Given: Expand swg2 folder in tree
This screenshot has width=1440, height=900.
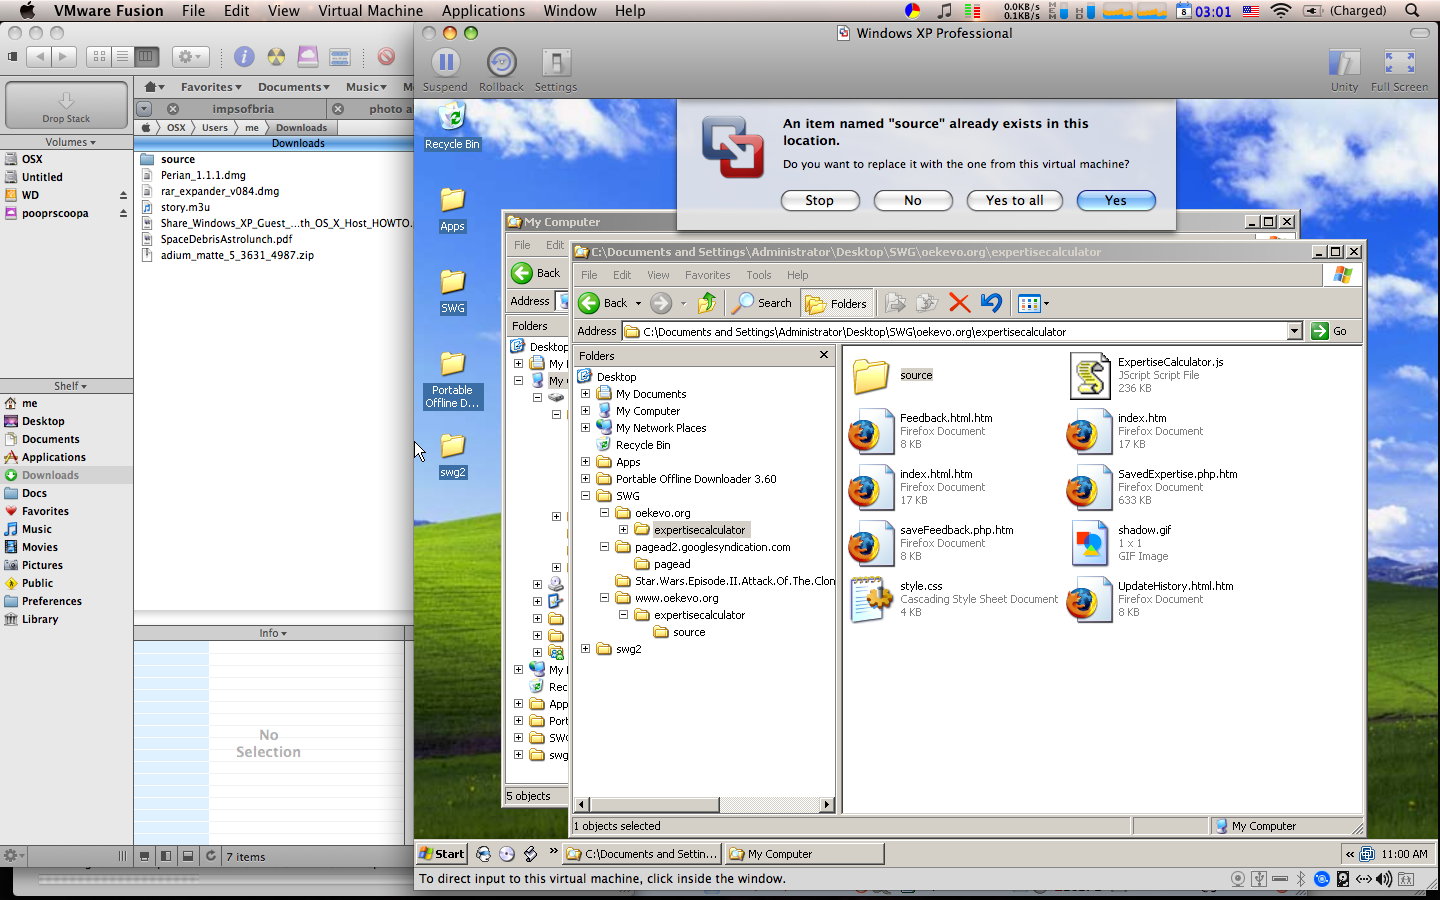Looking at the screenshot, I should (585, 649).
